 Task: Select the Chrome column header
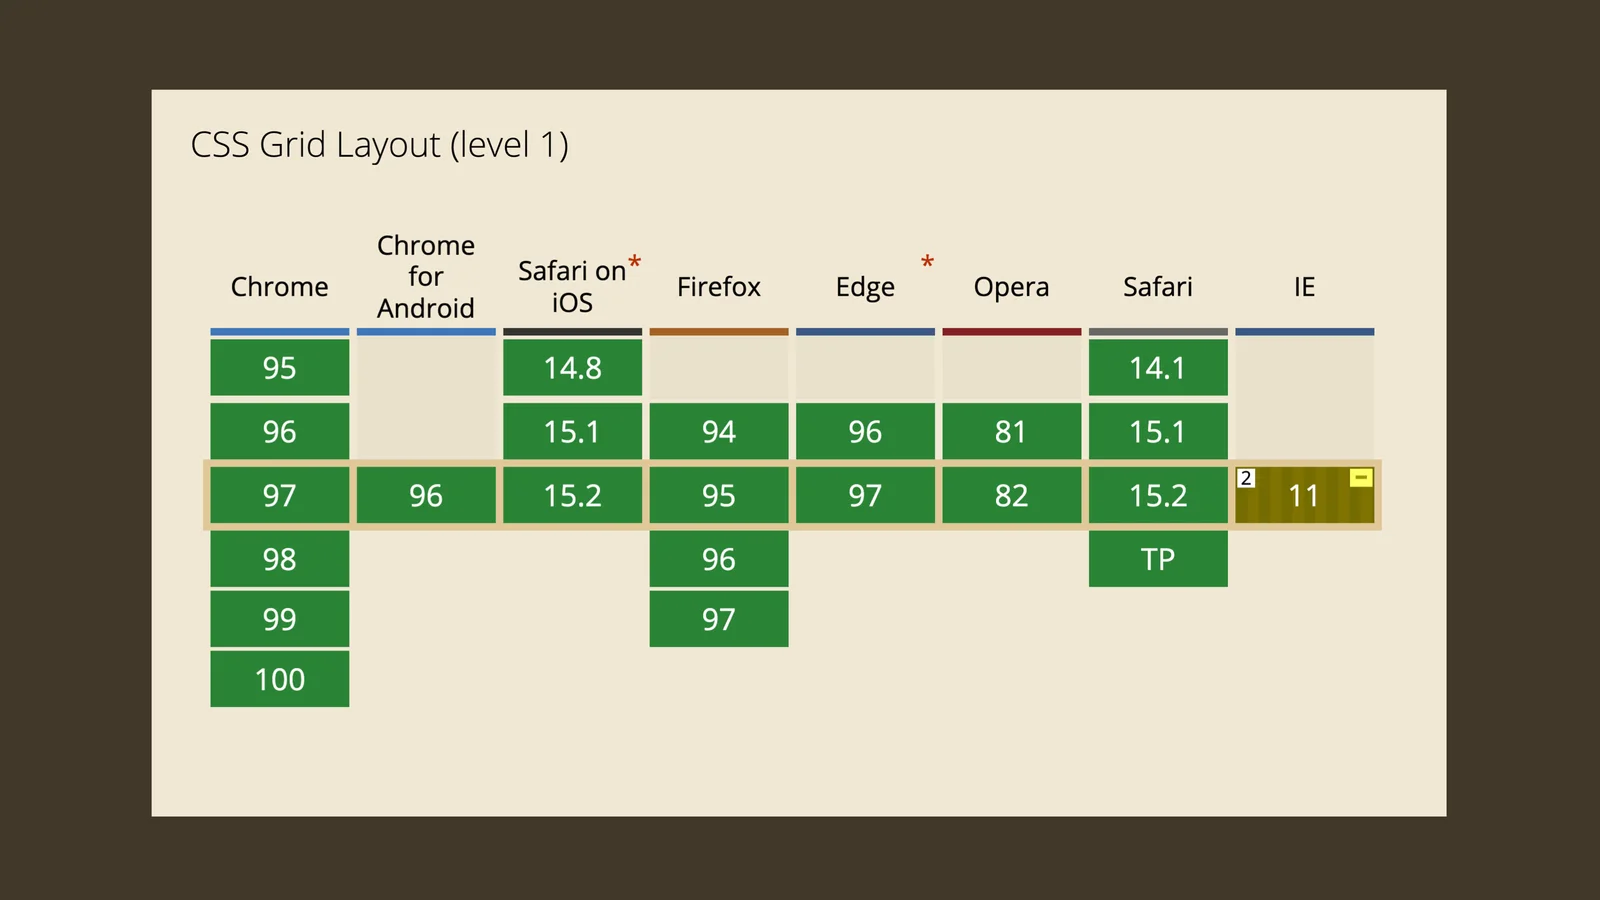[x=279, y=287]
